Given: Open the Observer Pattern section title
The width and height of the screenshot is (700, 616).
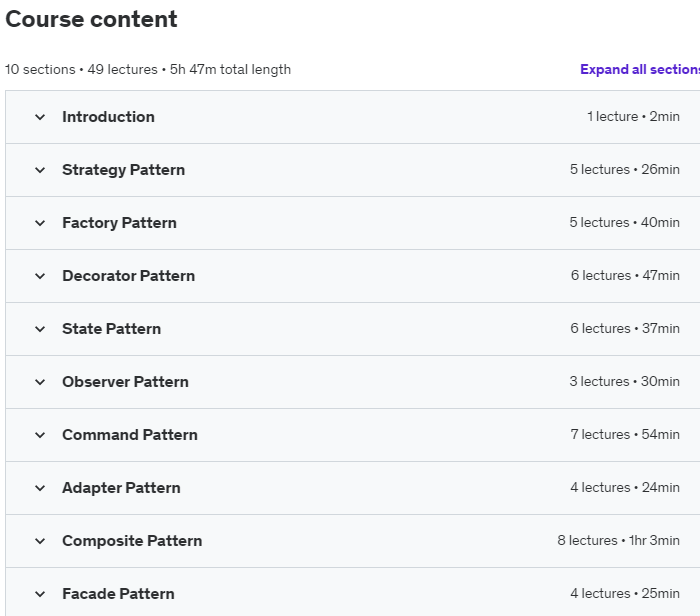Looking at the screenshot, I should point(125,382).
